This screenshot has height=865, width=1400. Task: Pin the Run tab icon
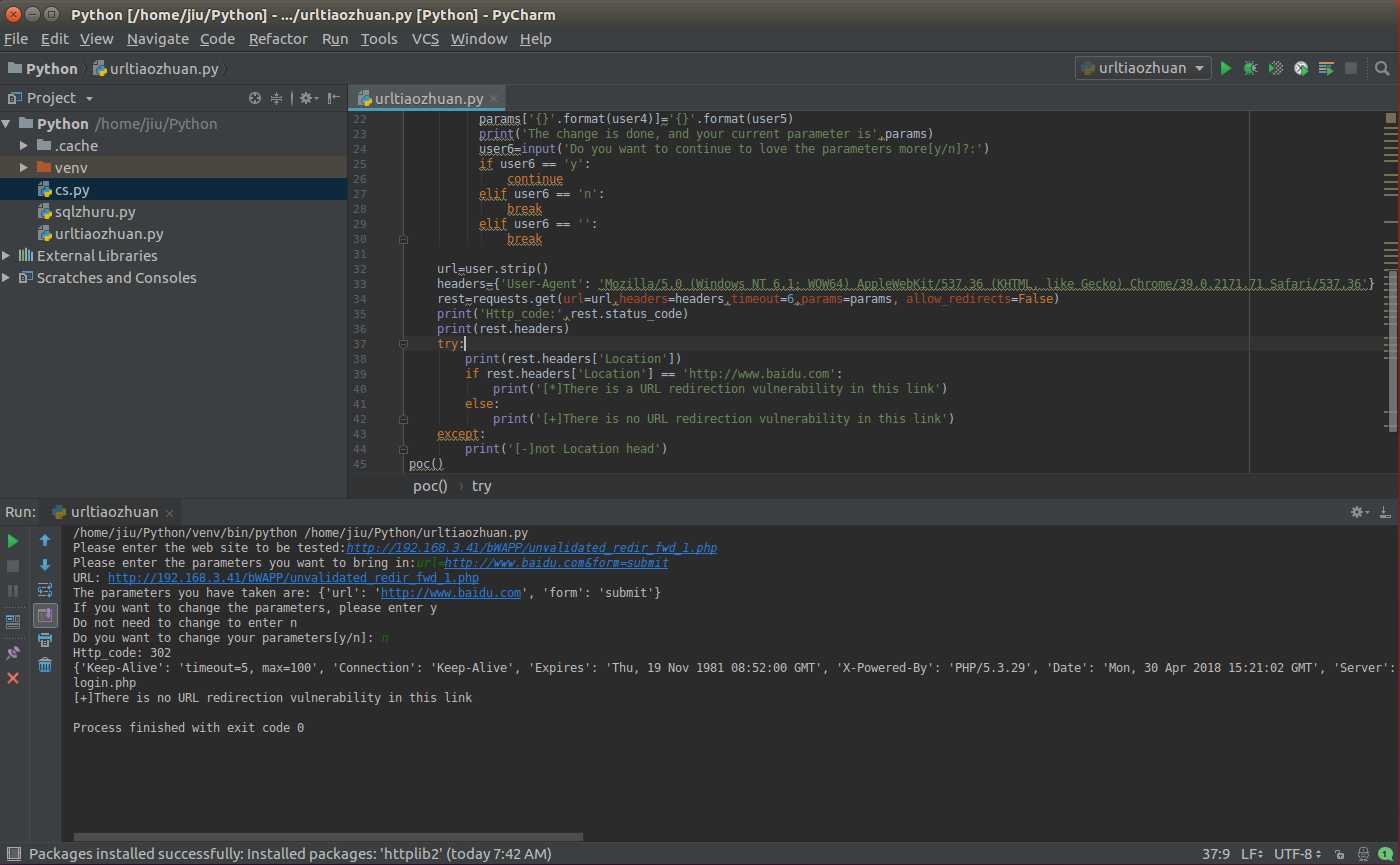13,653
